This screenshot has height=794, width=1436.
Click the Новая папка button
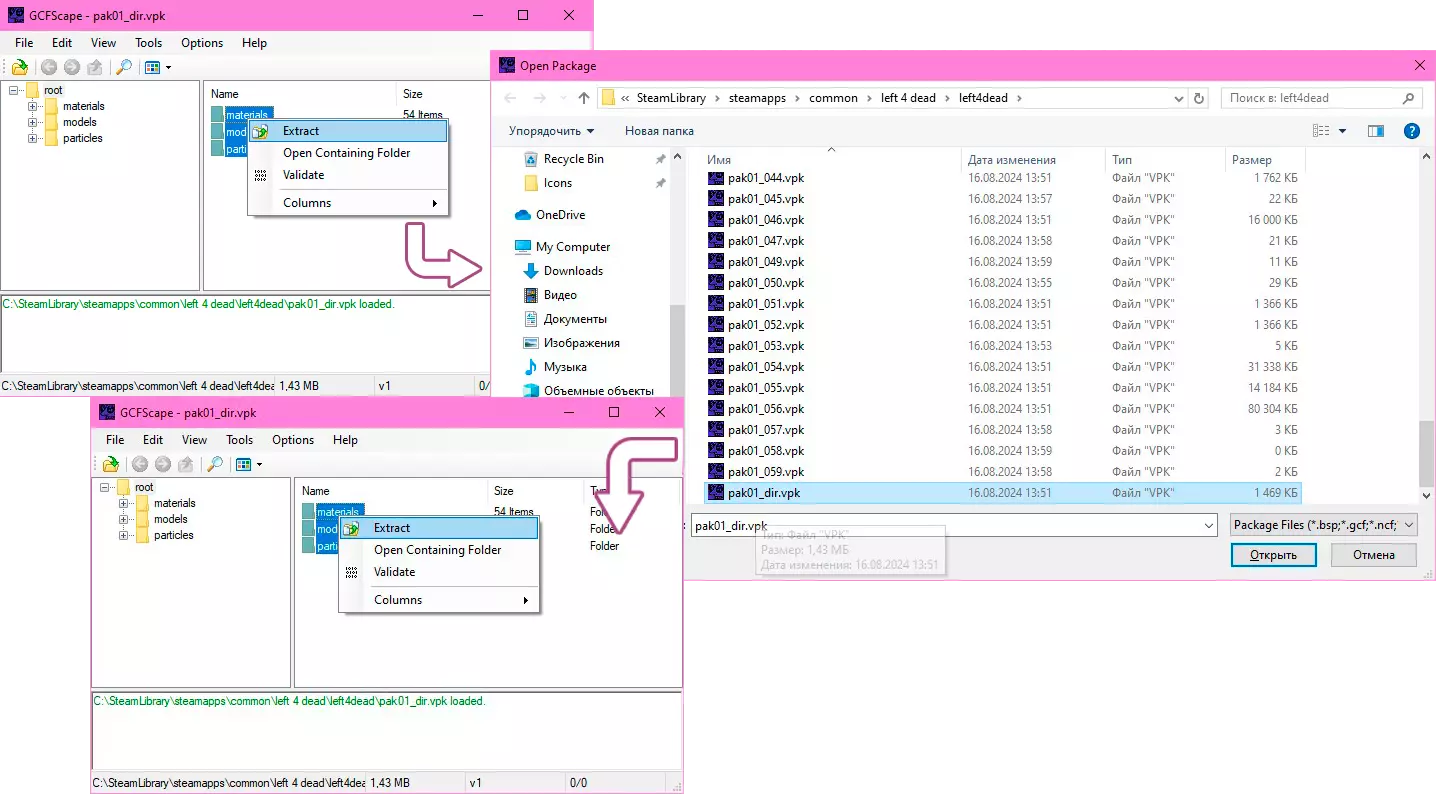click(659, 131)
